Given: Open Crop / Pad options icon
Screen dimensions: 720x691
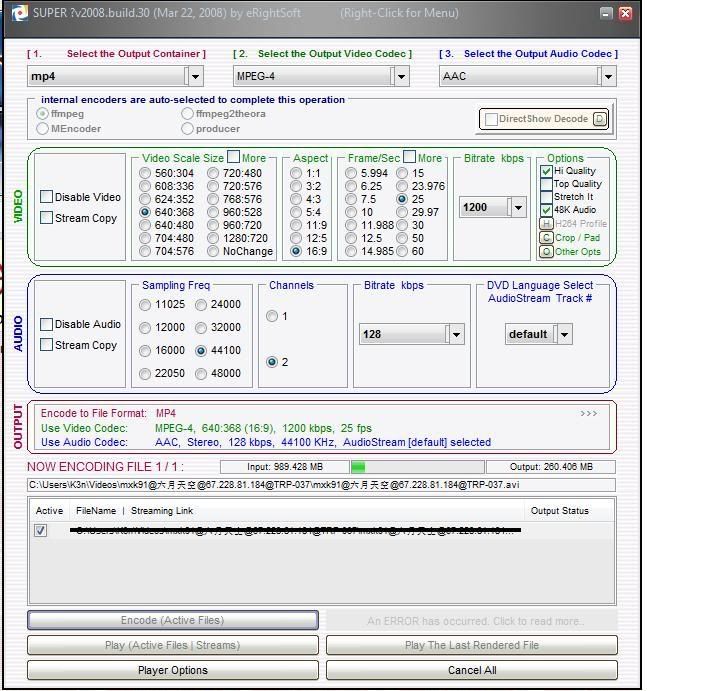Looking at the screenshot, I should click(x=546, y=238).
